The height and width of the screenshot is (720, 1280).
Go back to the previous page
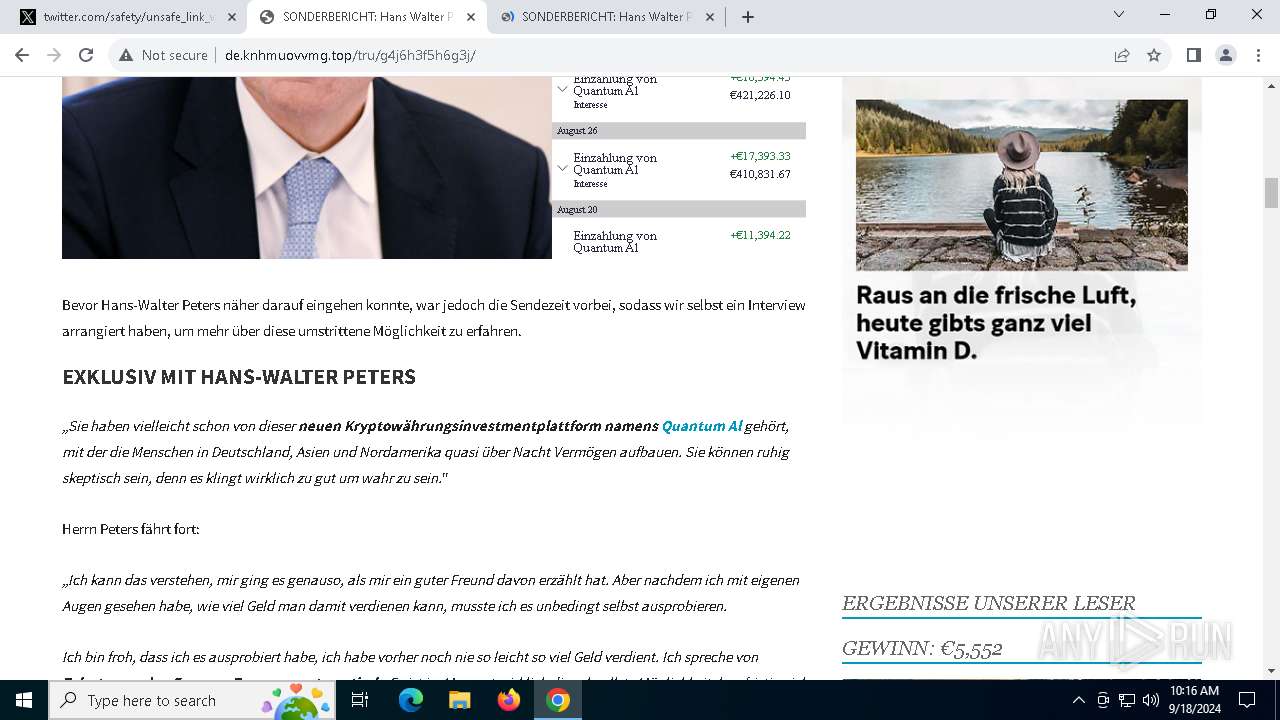22,55
